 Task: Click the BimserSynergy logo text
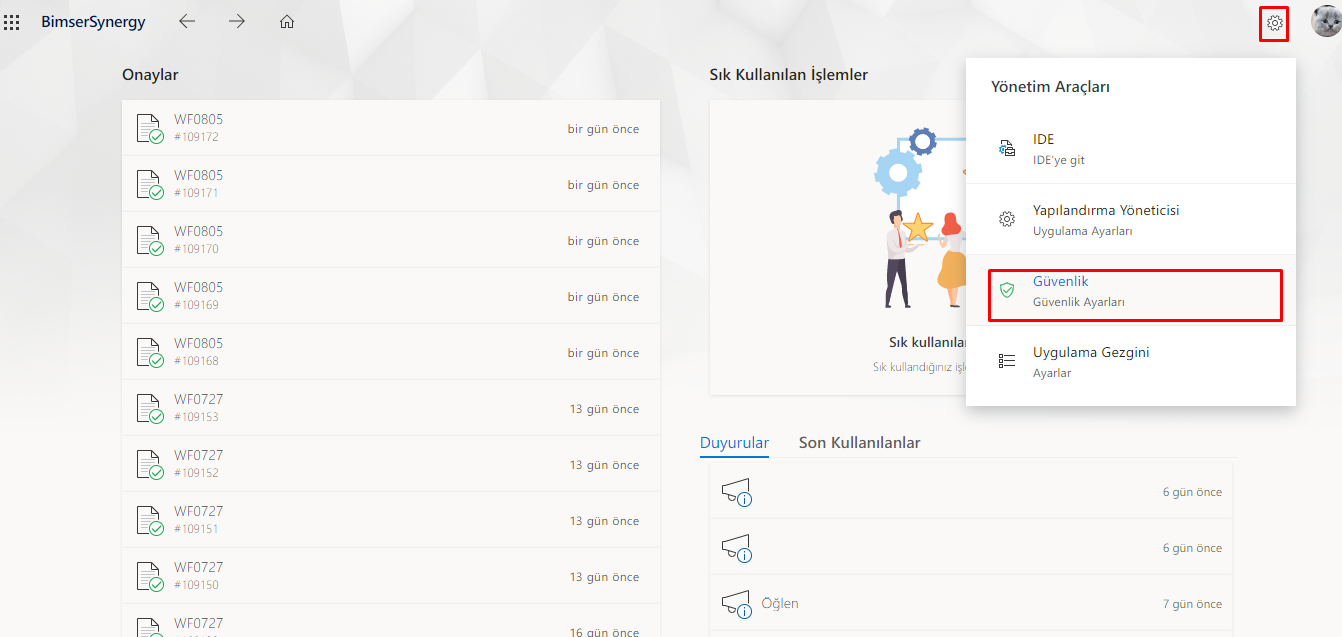(93, 22)
